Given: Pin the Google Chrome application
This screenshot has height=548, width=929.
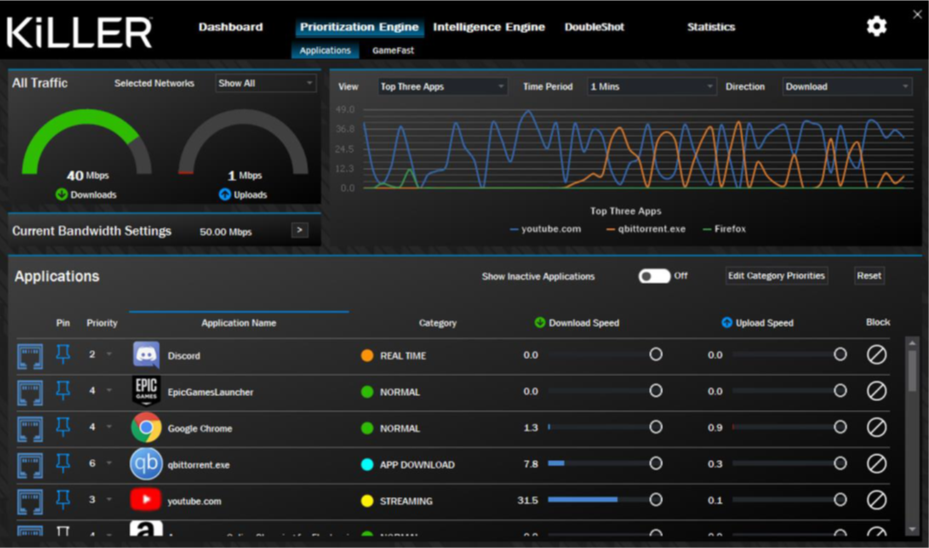Looking at the screenshot, I should [63, 427].
